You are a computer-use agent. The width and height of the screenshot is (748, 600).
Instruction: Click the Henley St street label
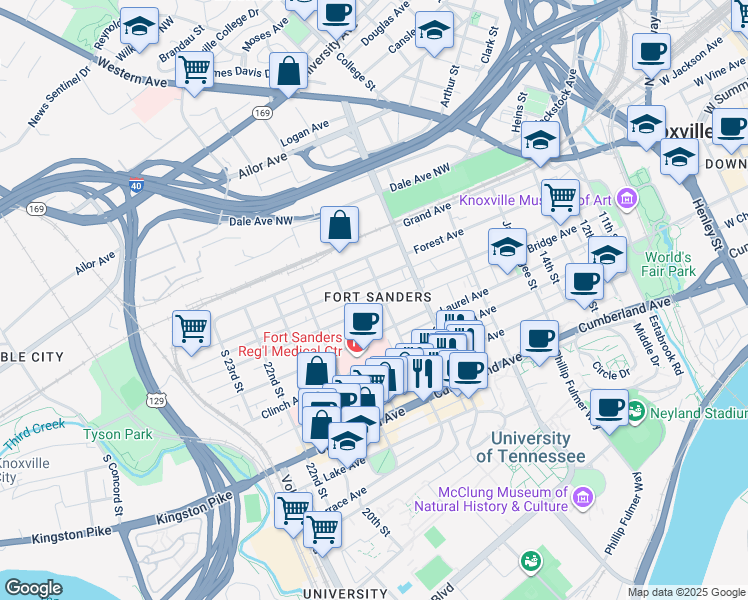coord(707,224)
